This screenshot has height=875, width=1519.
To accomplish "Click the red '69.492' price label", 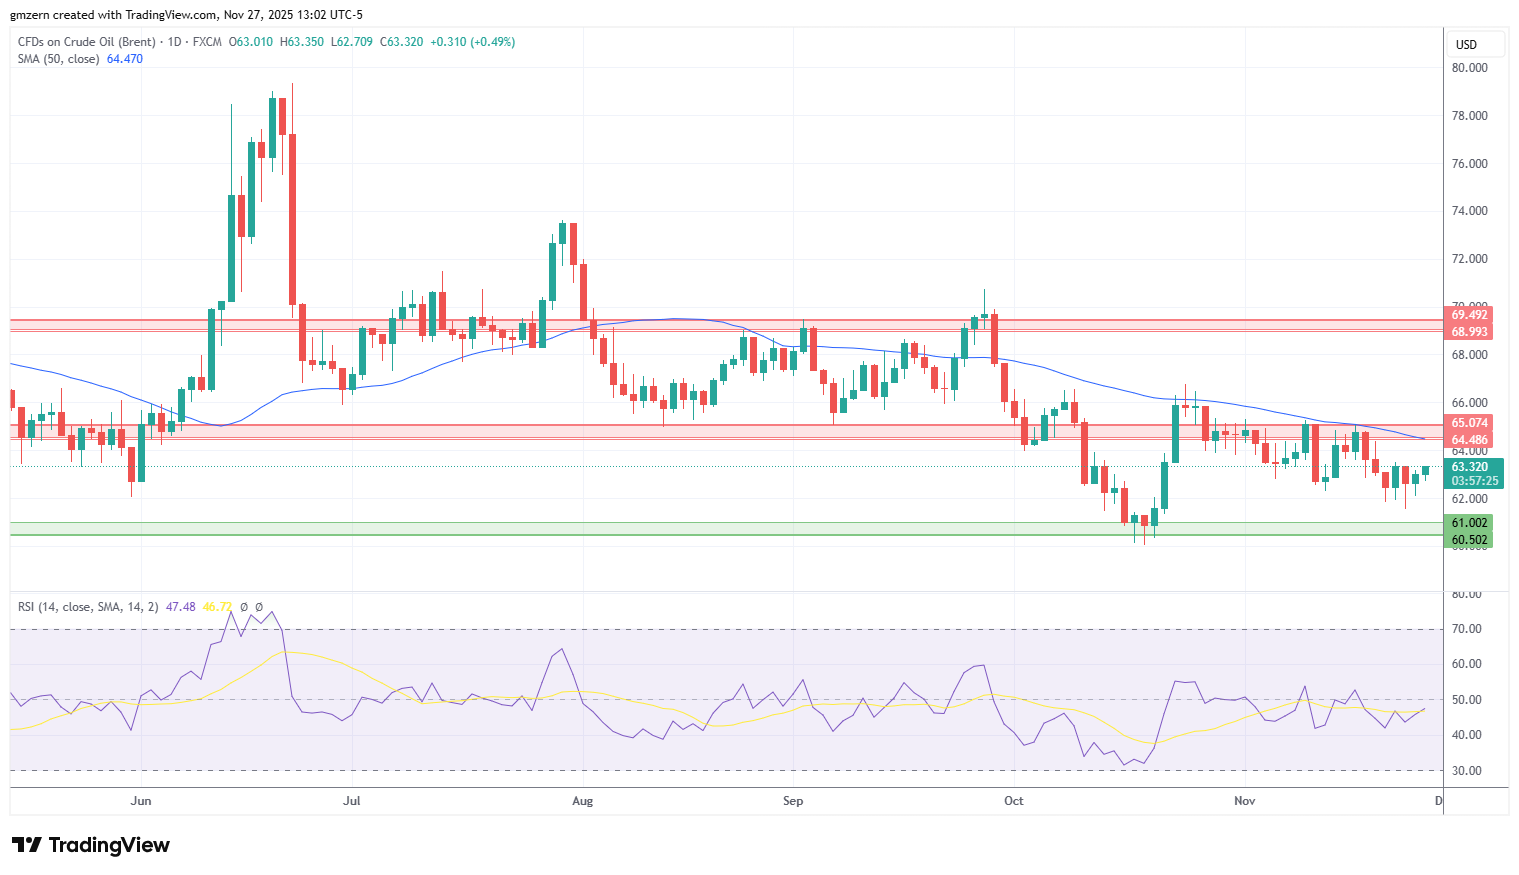I will click(x=1469, y=315).
